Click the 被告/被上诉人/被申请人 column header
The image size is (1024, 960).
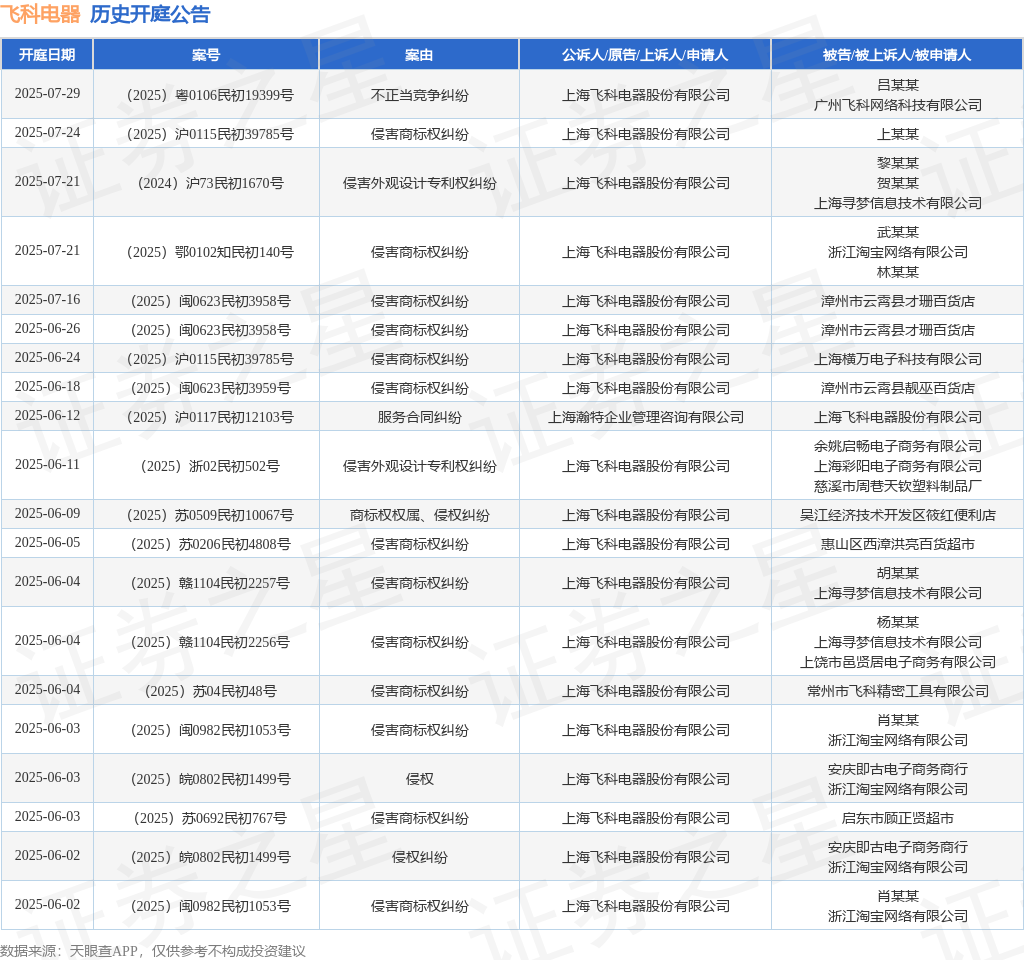point(897,55)
